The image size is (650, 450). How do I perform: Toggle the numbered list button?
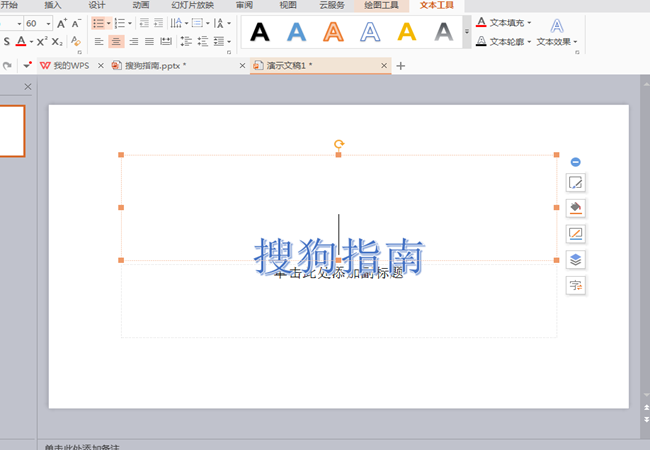click(120, 23)
